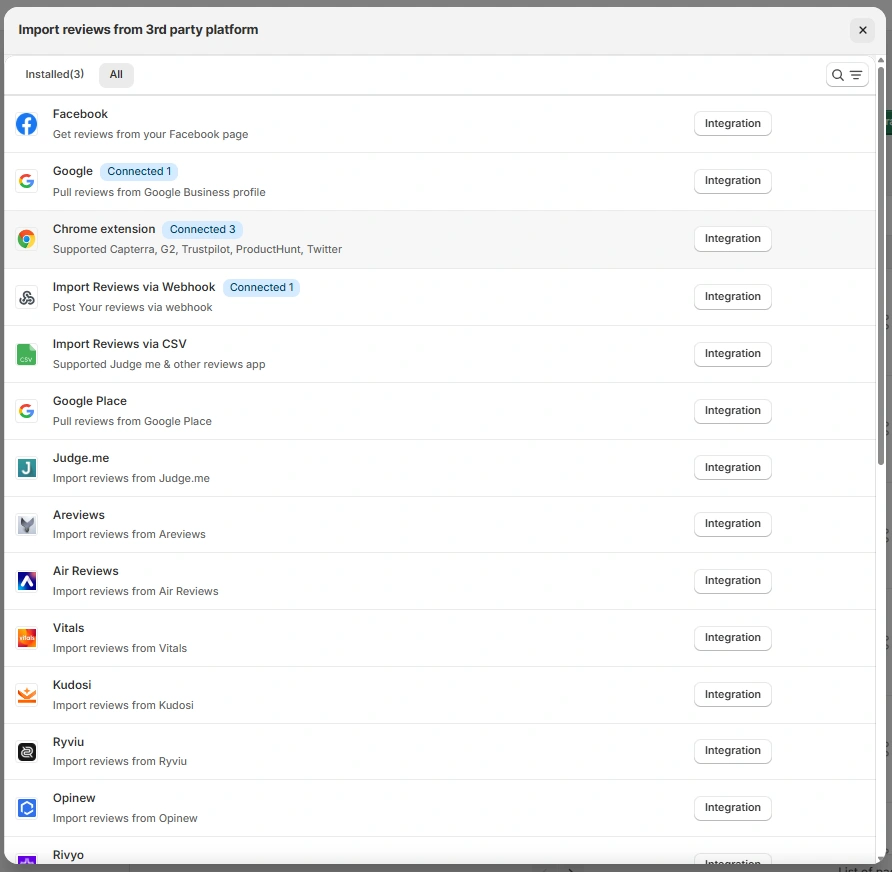Click the CSV import icon
The width and height of the screenshot is (892, 872).
click(26, 353)
